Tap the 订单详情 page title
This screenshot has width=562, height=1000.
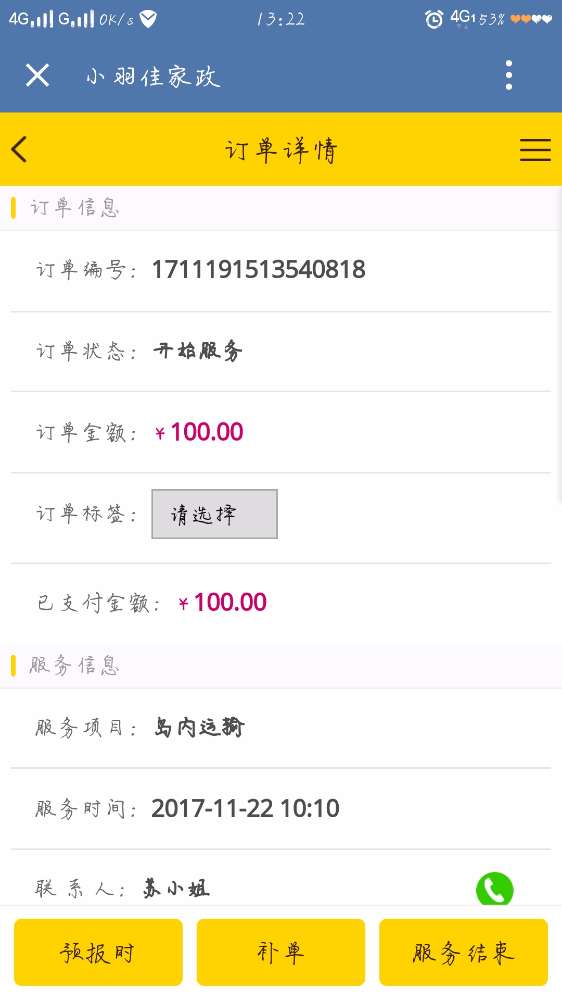point(281,150)
